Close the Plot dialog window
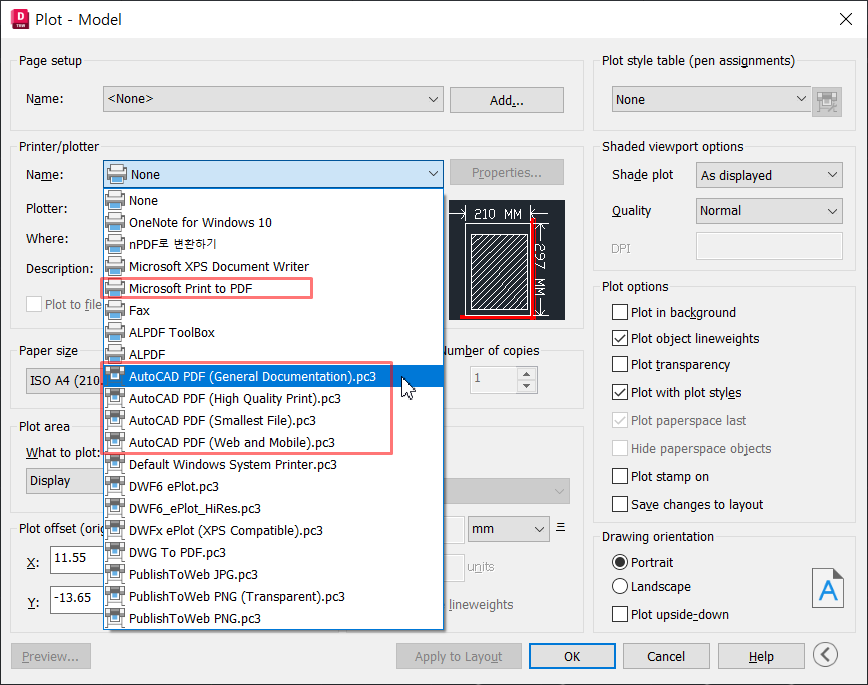 click(x=845, y=19)
